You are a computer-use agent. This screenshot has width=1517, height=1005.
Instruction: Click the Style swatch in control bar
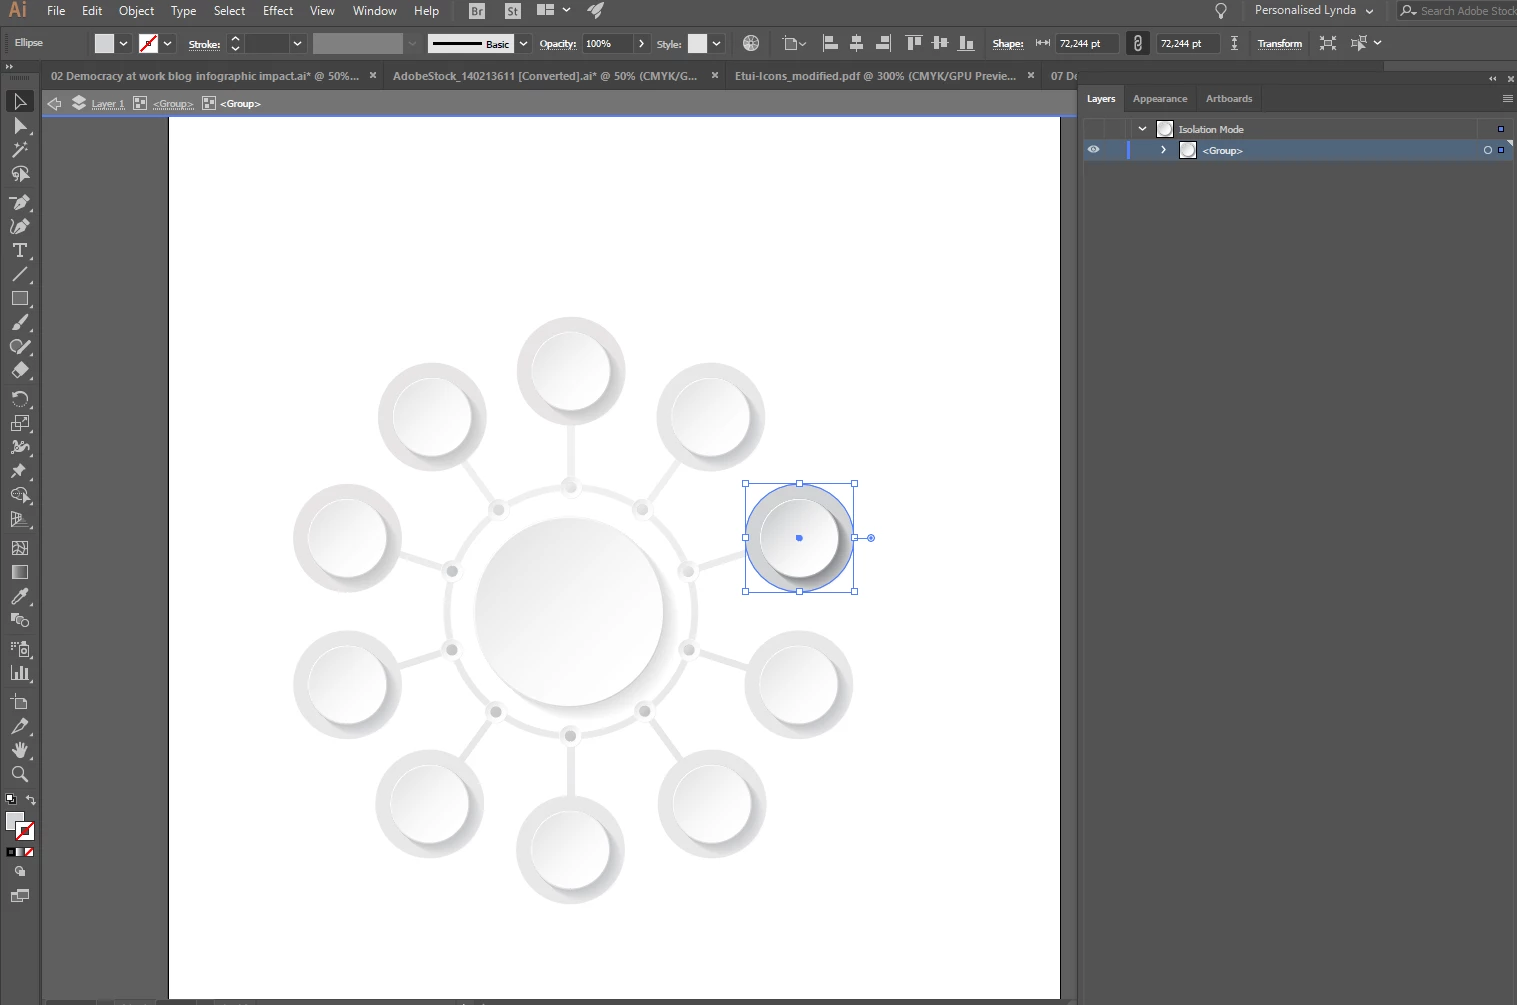click(x=697, y=43)
